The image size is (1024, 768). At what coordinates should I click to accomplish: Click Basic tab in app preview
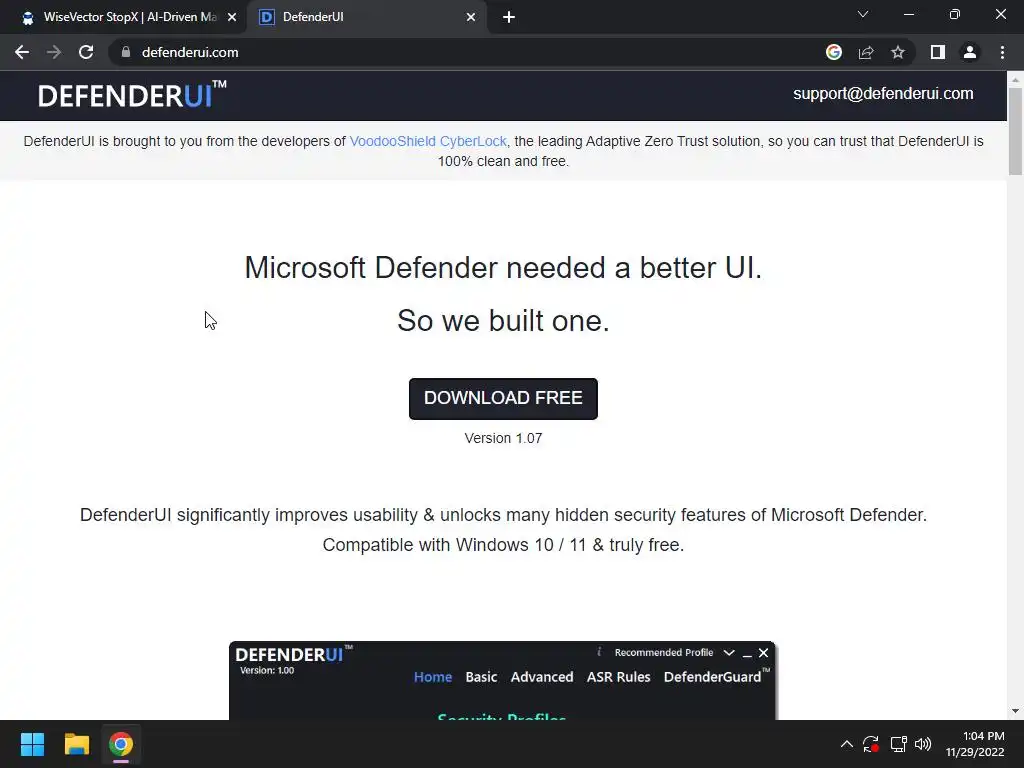(481, 677)
